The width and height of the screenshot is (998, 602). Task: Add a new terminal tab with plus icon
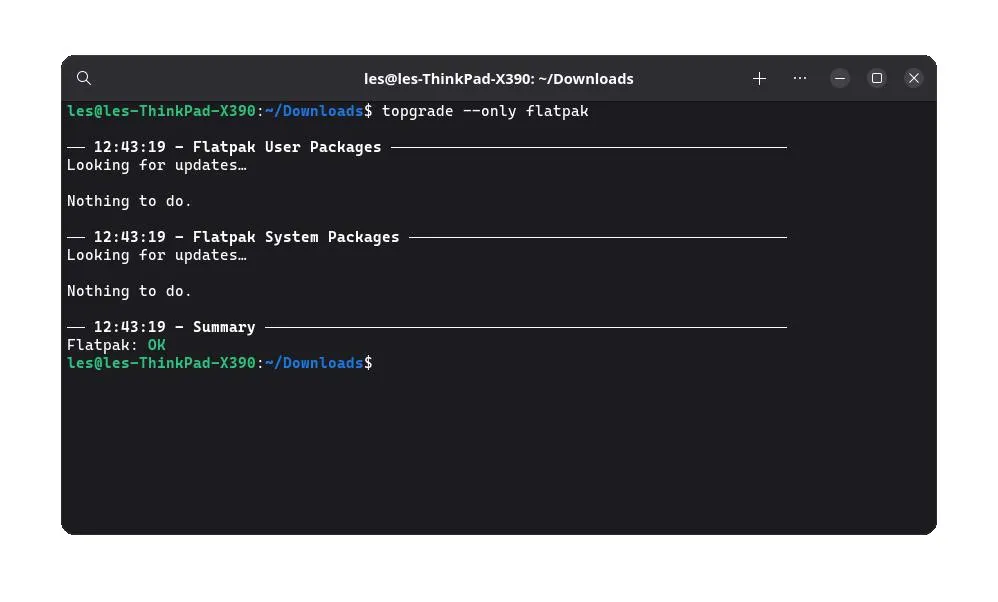pos(759,78)
